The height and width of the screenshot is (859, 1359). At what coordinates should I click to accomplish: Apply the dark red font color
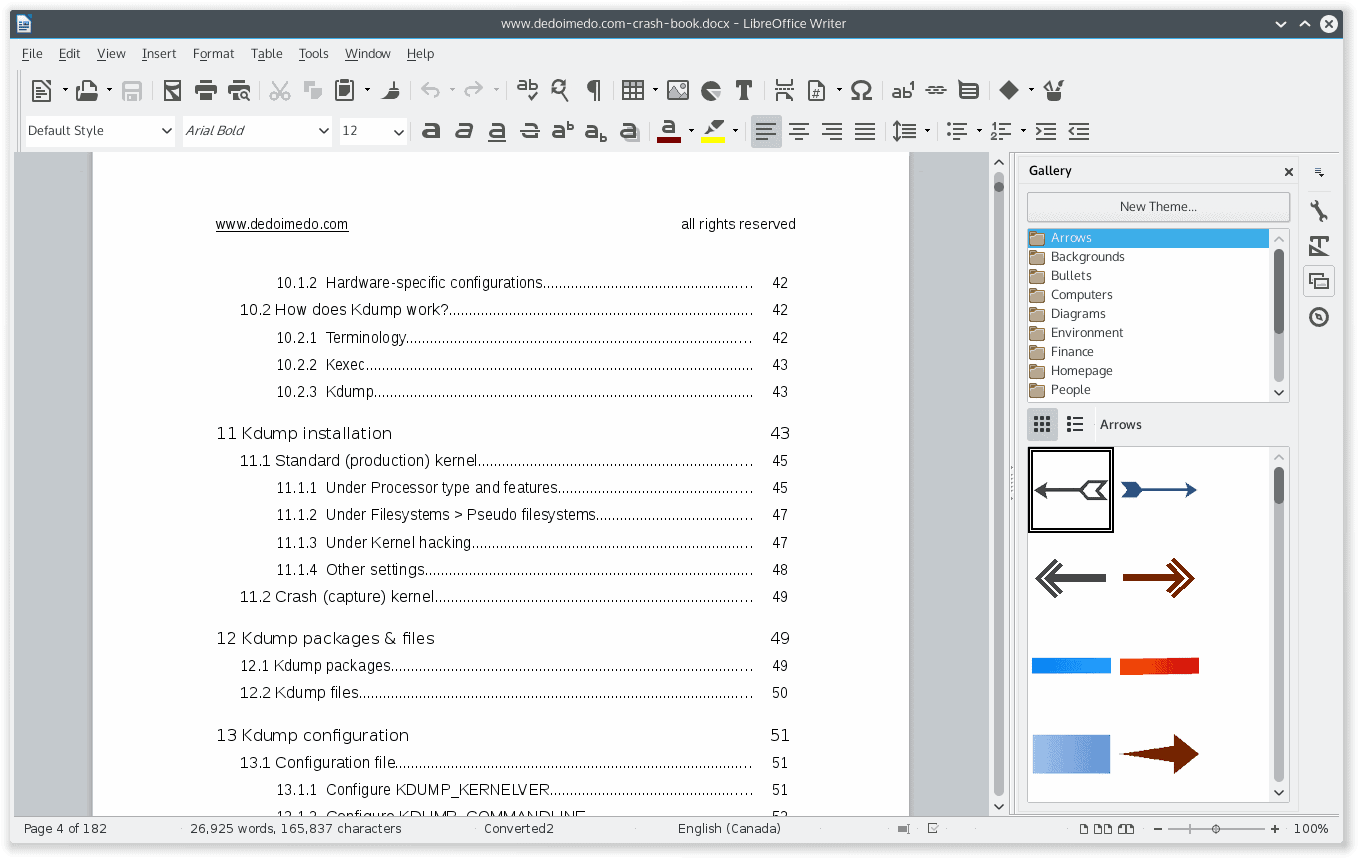(x=669, y=131)
